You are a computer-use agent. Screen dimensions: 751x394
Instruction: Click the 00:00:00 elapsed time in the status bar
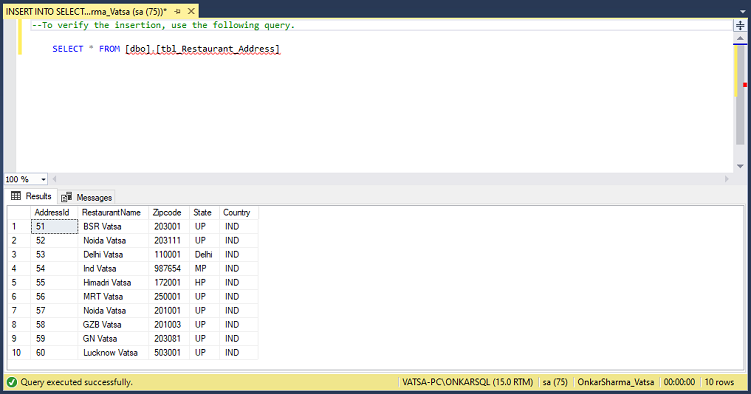(679, 382)
